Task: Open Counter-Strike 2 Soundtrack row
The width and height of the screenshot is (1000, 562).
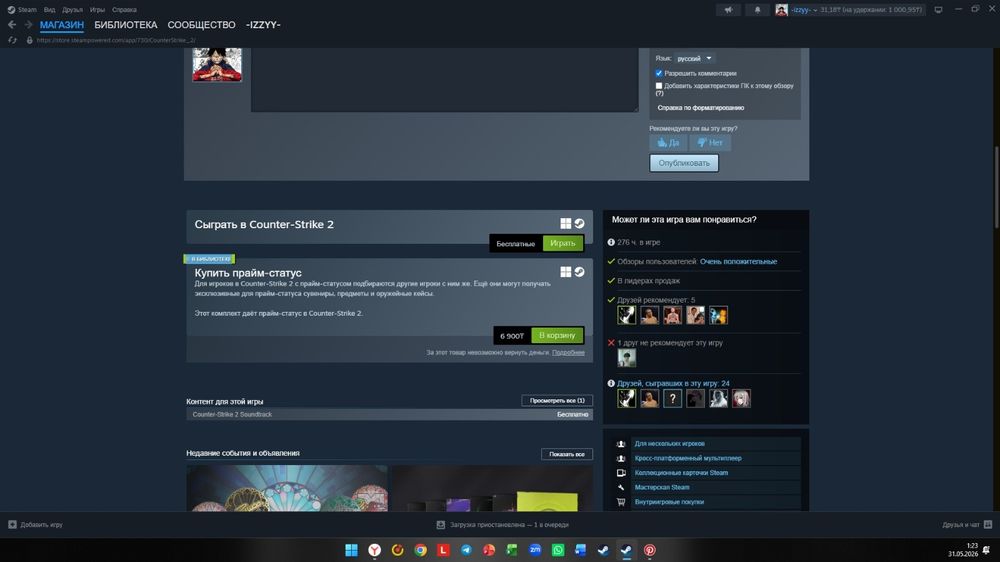Action: [x=389, y=415]
